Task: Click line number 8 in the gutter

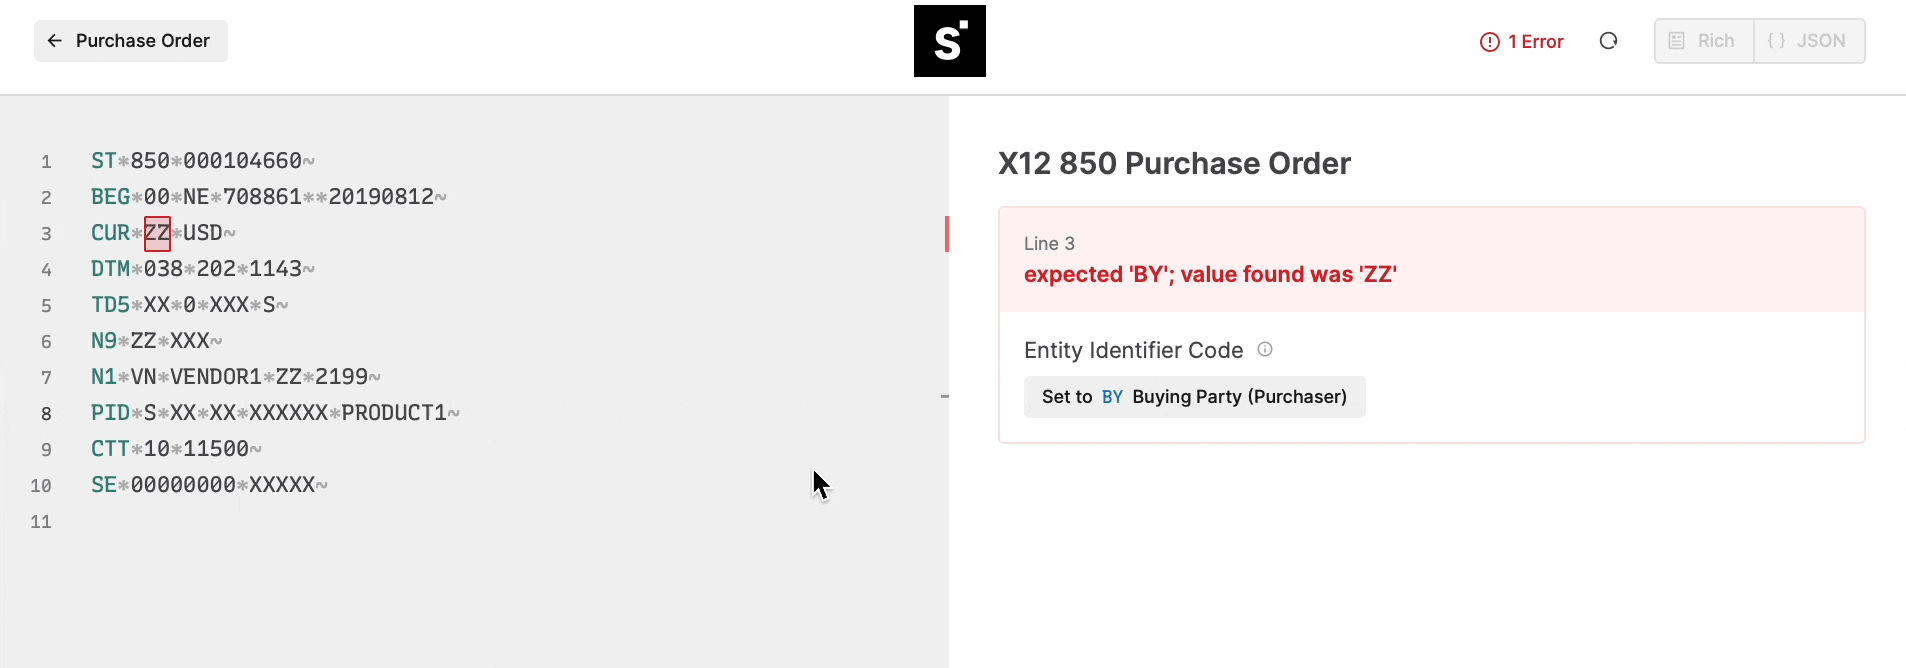Action: [x=46, y=414]
